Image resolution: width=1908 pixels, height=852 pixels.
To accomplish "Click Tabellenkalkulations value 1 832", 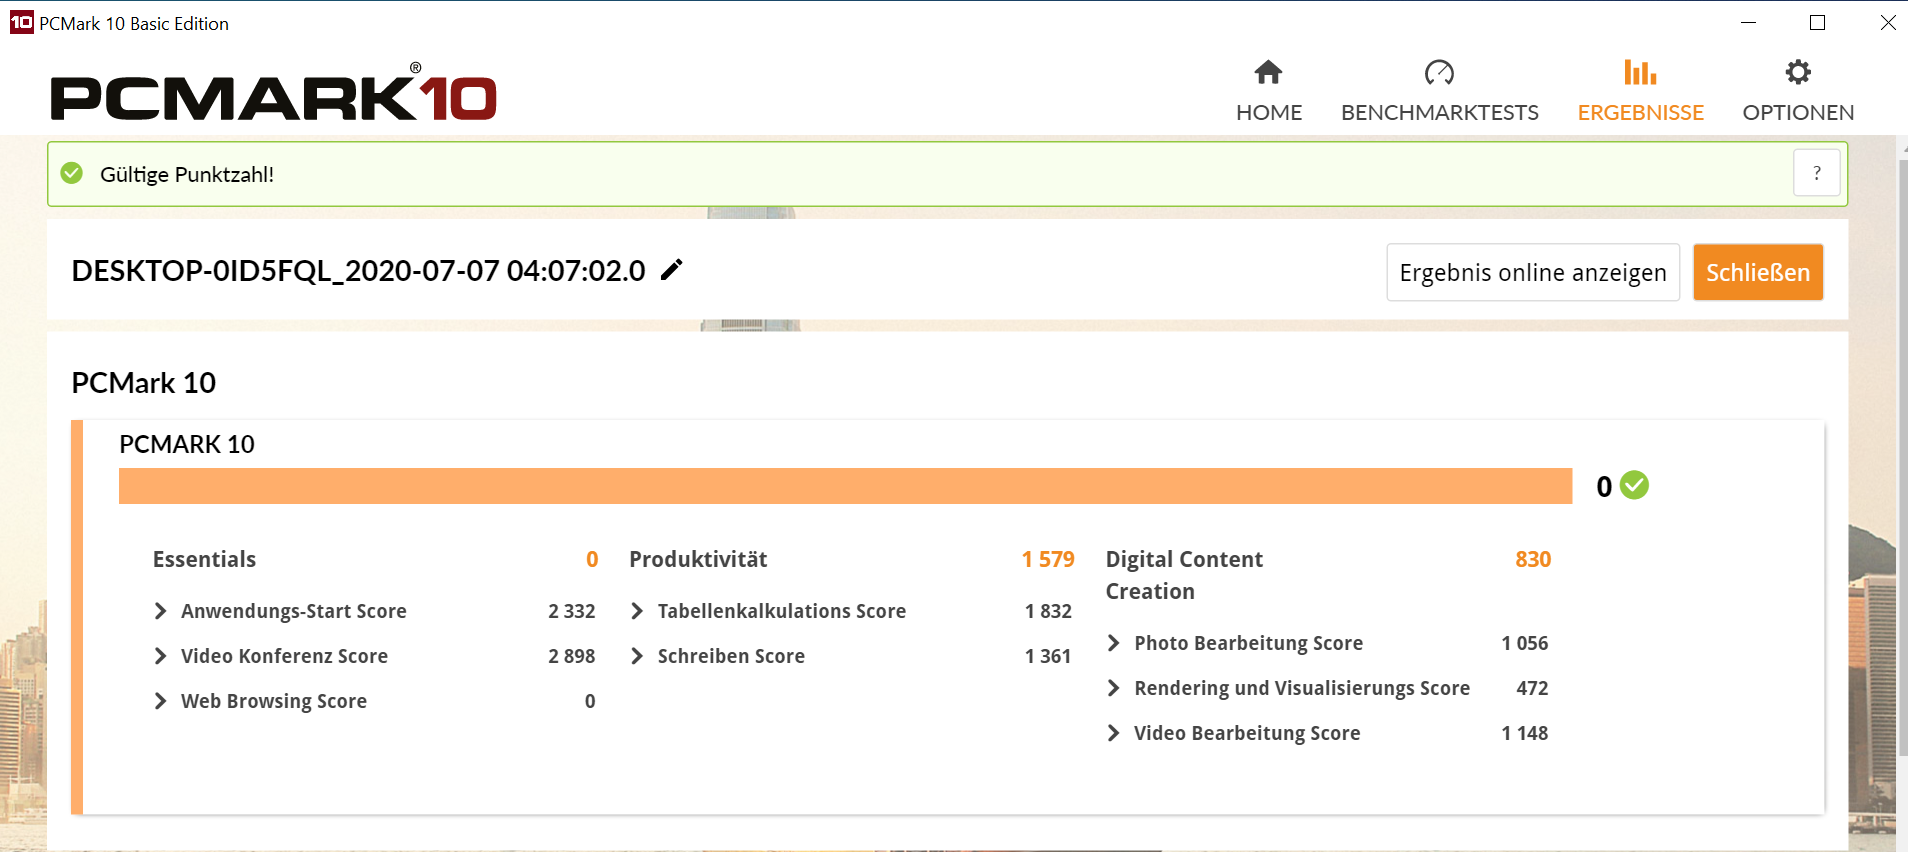I will click(x=1048, y=611).
